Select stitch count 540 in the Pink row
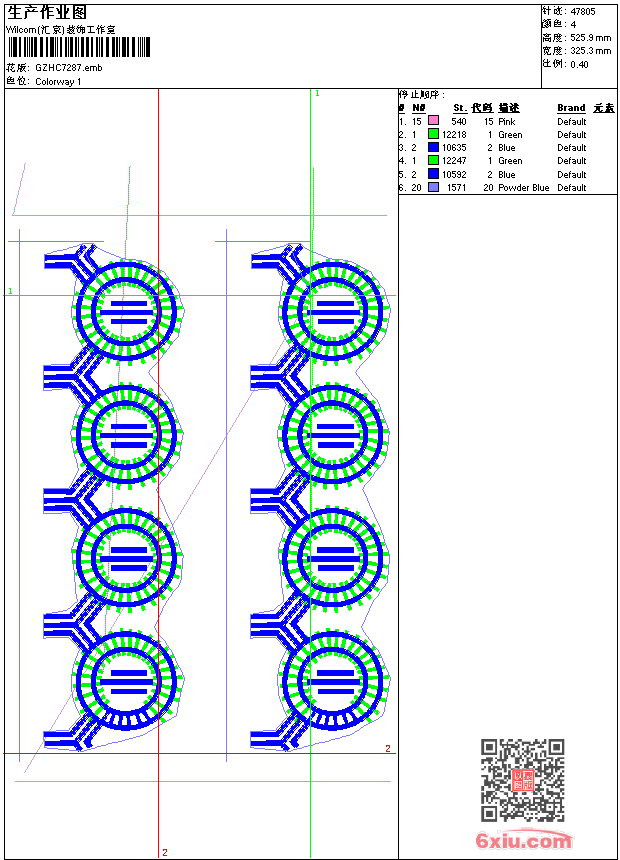 (459, 121)
